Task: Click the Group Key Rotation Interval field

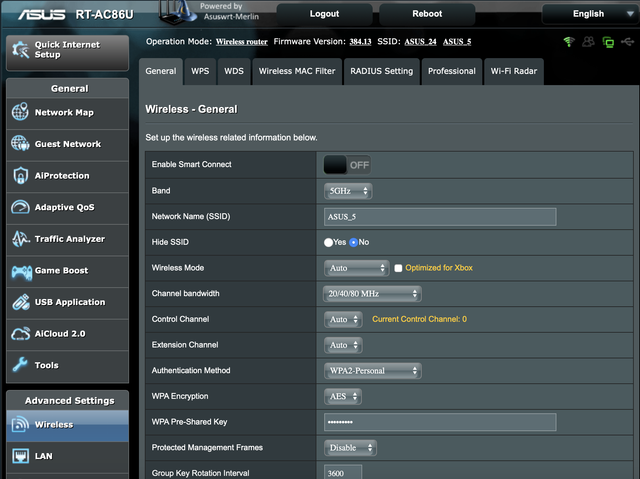Action: (x=343, y=472)
